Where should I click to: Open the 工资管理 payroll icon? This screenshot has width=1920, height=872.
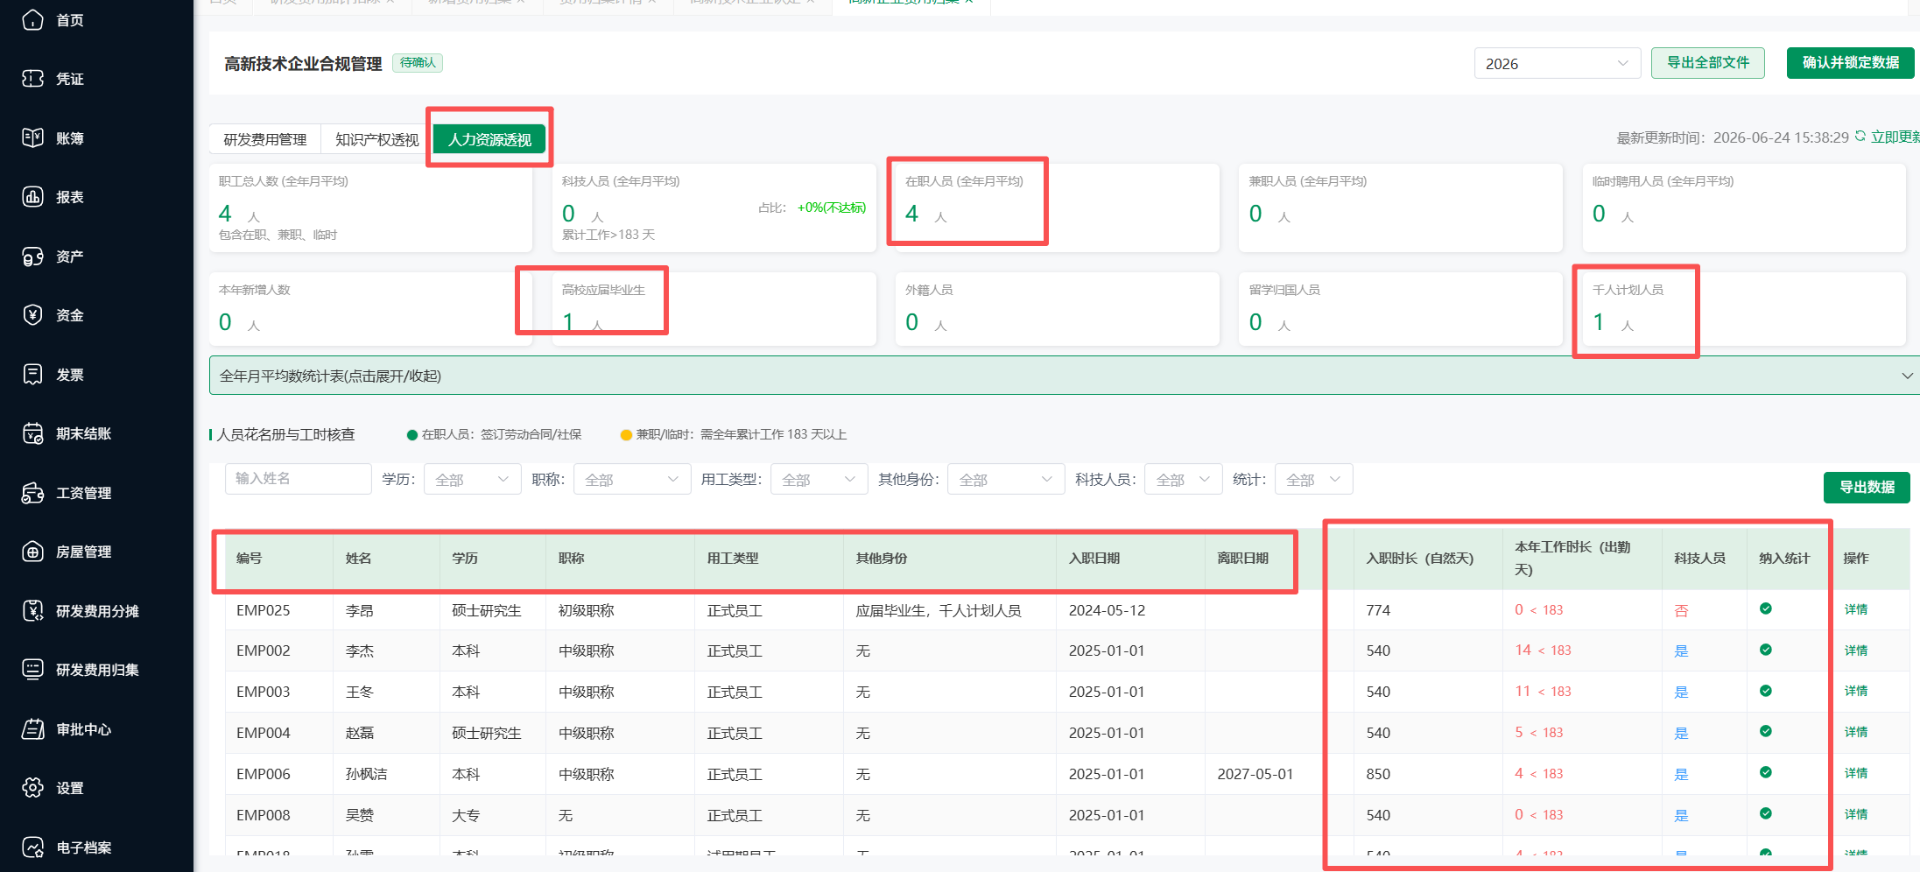coord(33,492)
